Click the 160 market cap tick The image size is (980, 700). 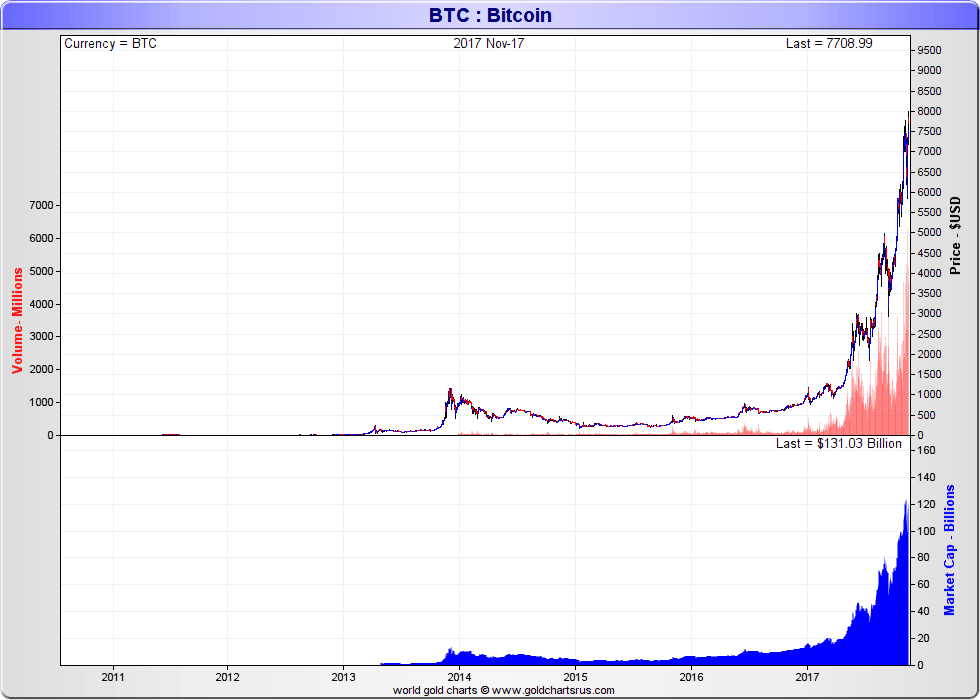(x=926, y=451)
